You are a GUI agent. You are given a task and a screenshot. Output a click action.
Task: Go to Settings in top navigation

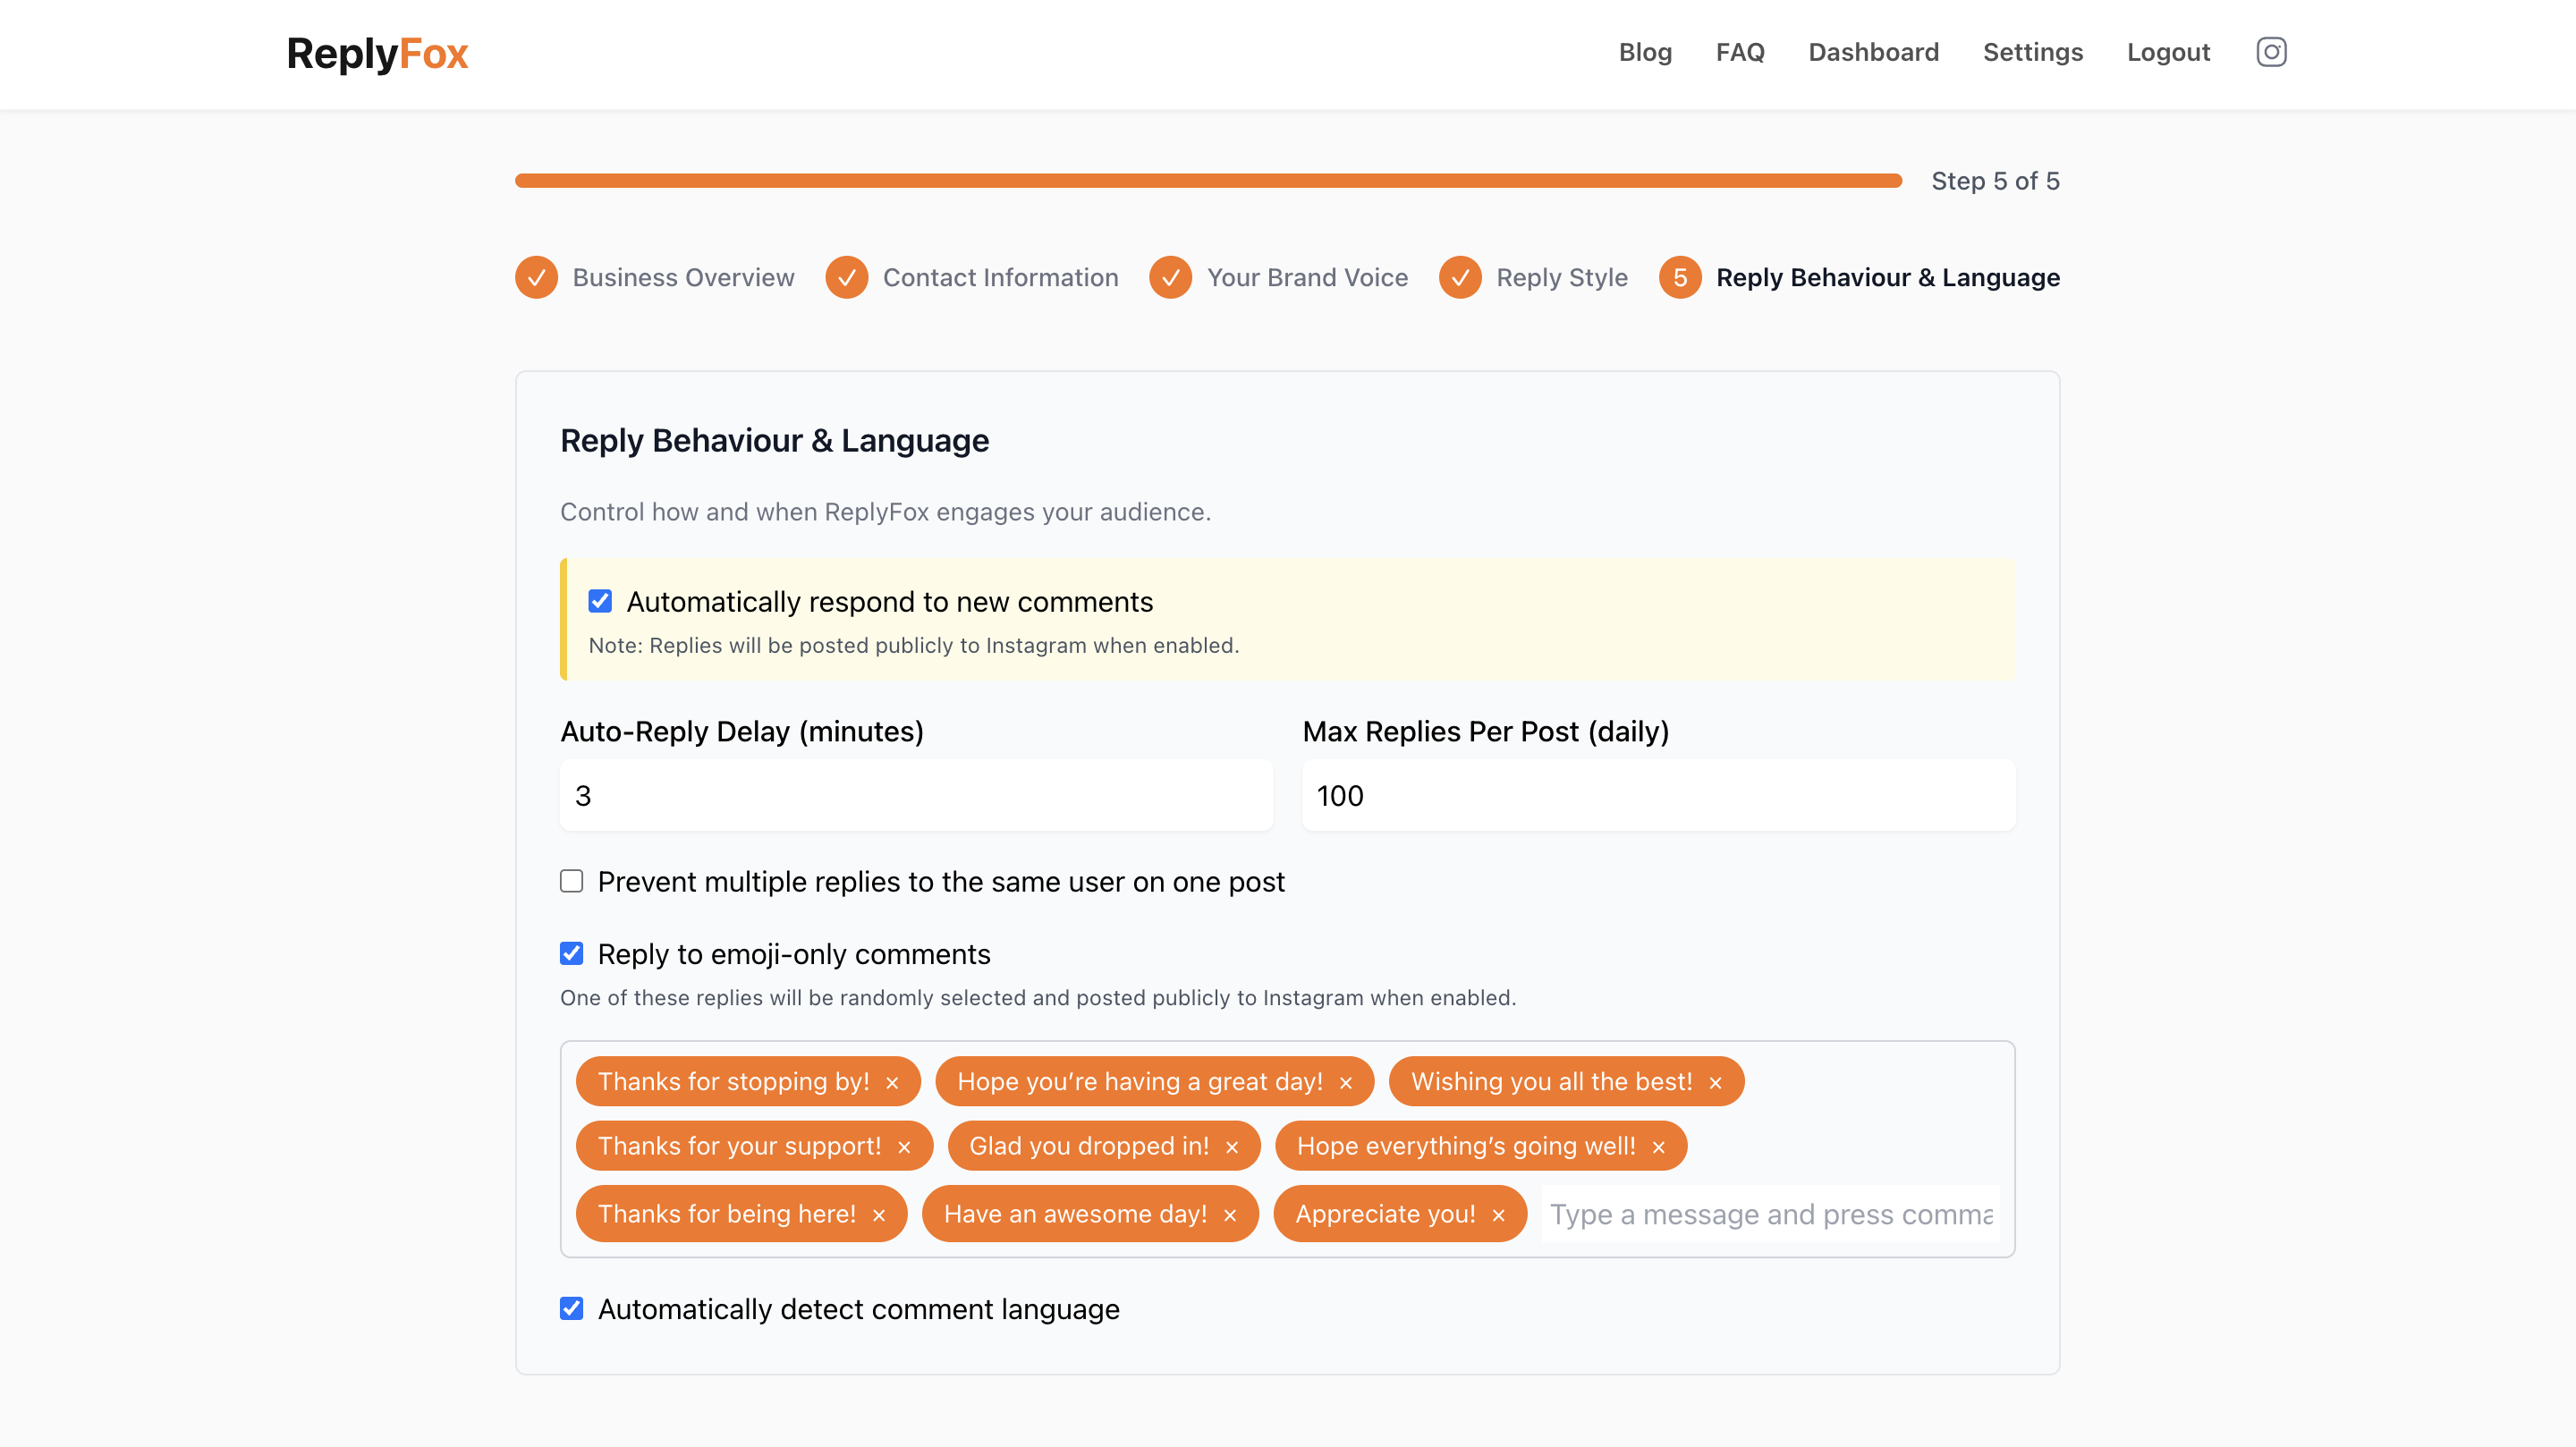(2032, 52)
